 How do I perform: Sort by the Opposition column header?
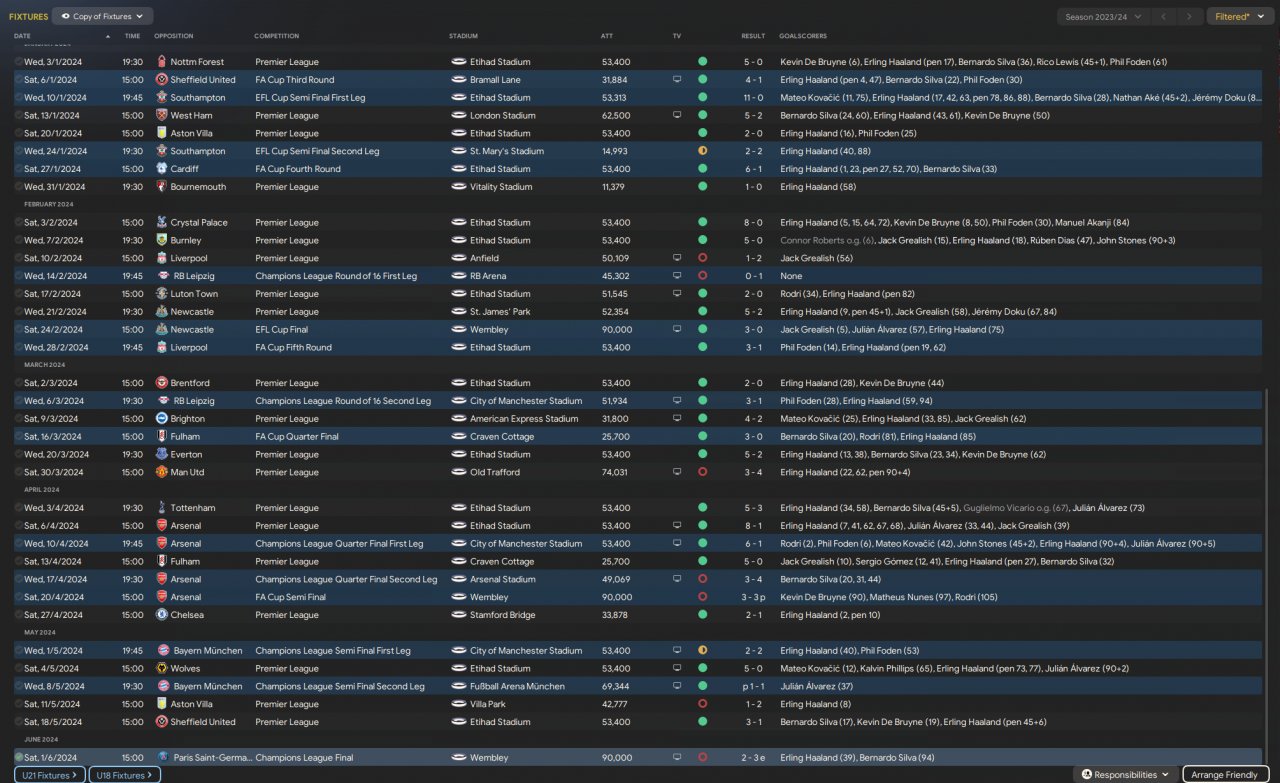174,36
